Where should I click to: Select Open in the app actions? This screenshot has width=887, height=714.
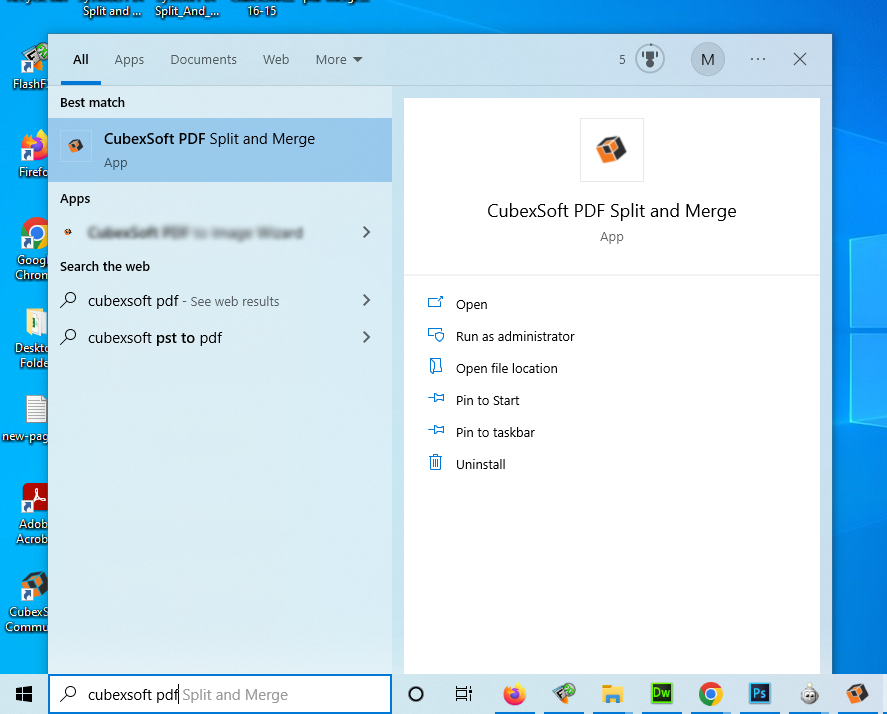pos(472,304)
